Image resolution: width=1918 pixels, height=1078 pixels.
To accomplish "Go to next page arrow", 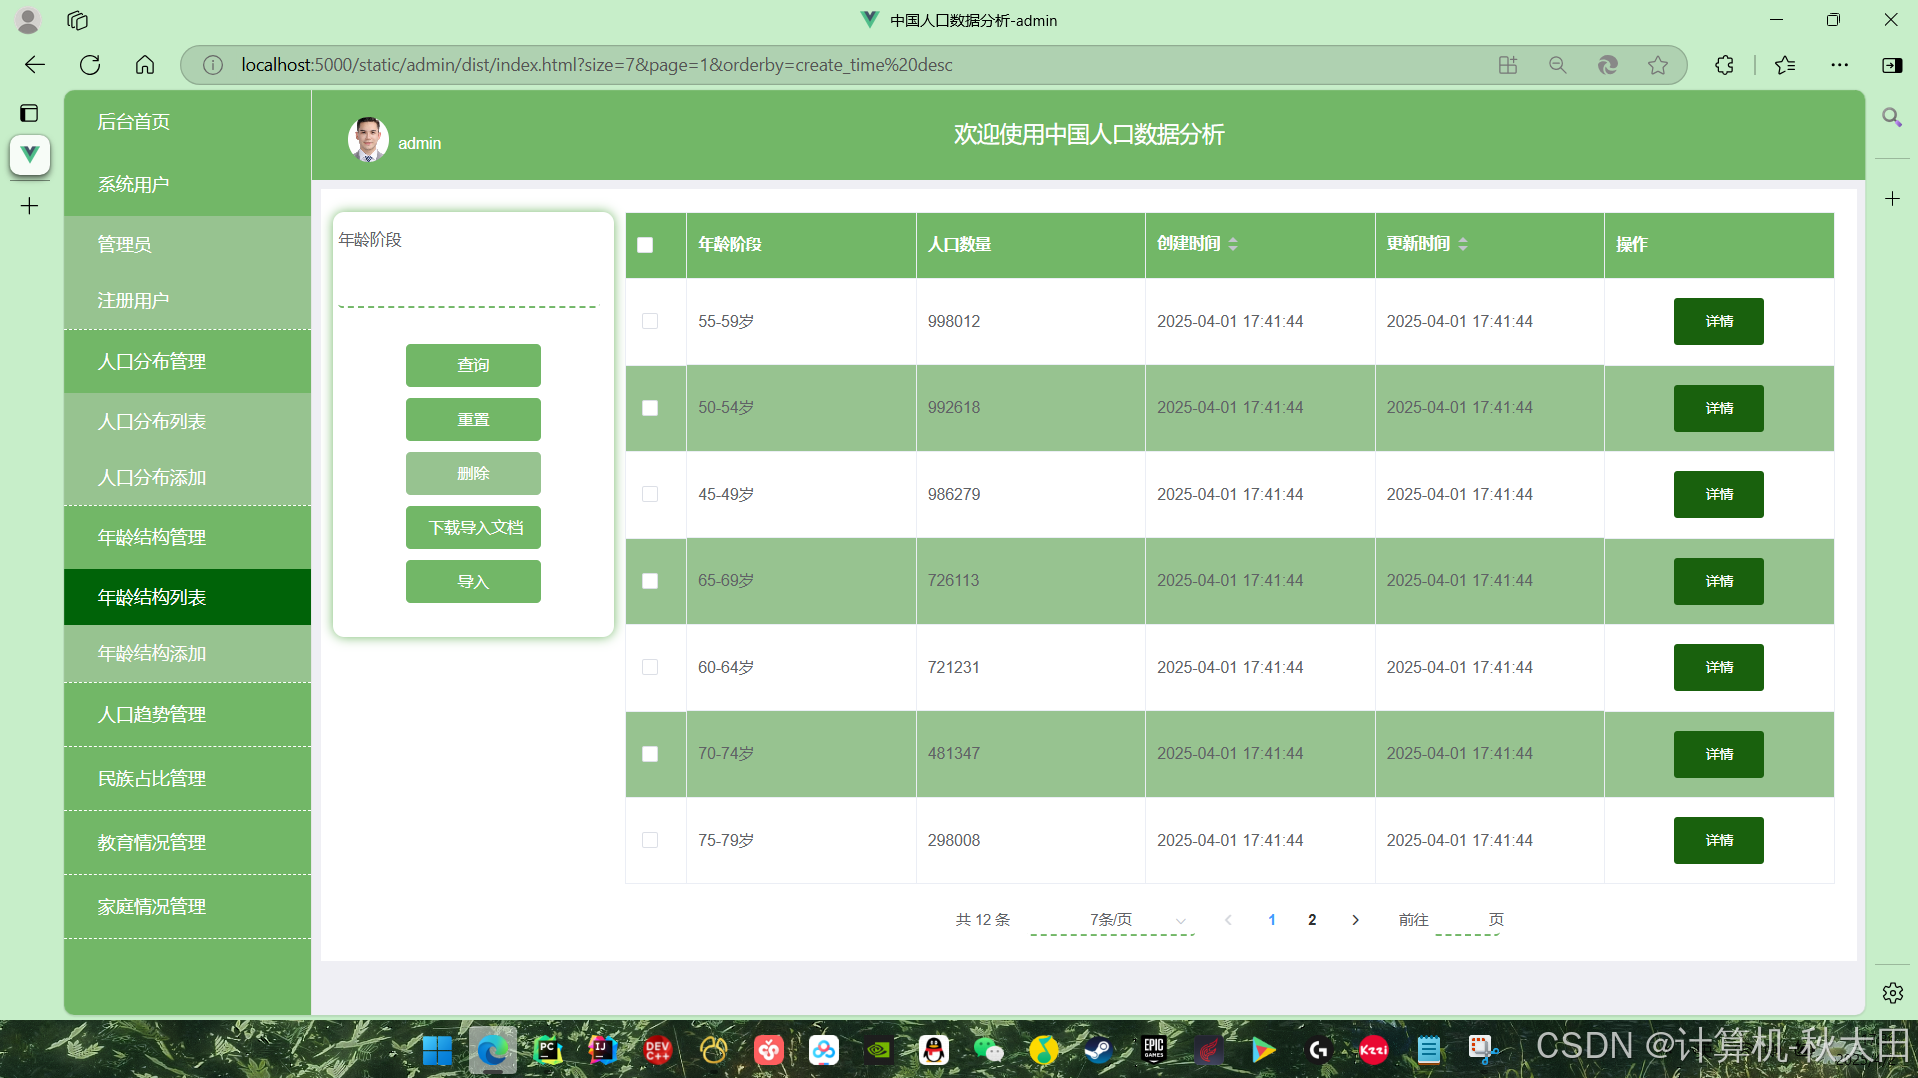I will (x=1355, y=920).
